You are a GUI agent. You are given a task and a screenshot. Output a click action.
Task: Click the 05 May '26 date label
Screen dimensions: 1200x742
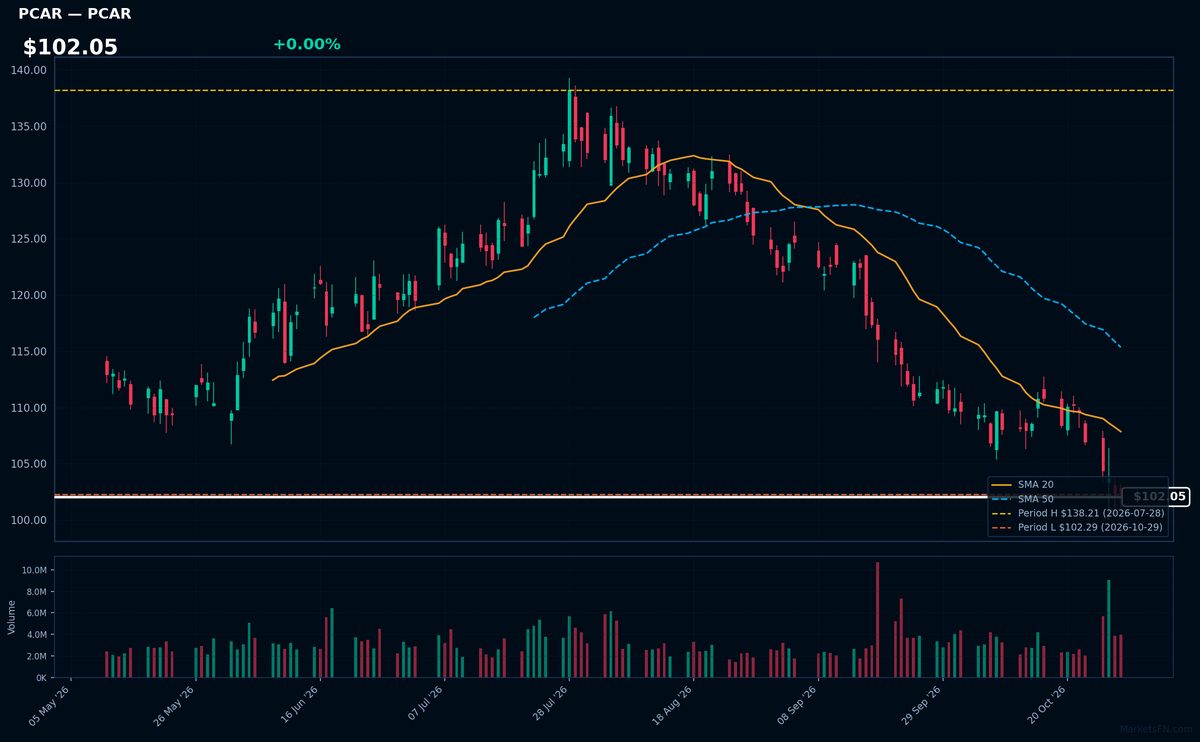click(51, 706)
